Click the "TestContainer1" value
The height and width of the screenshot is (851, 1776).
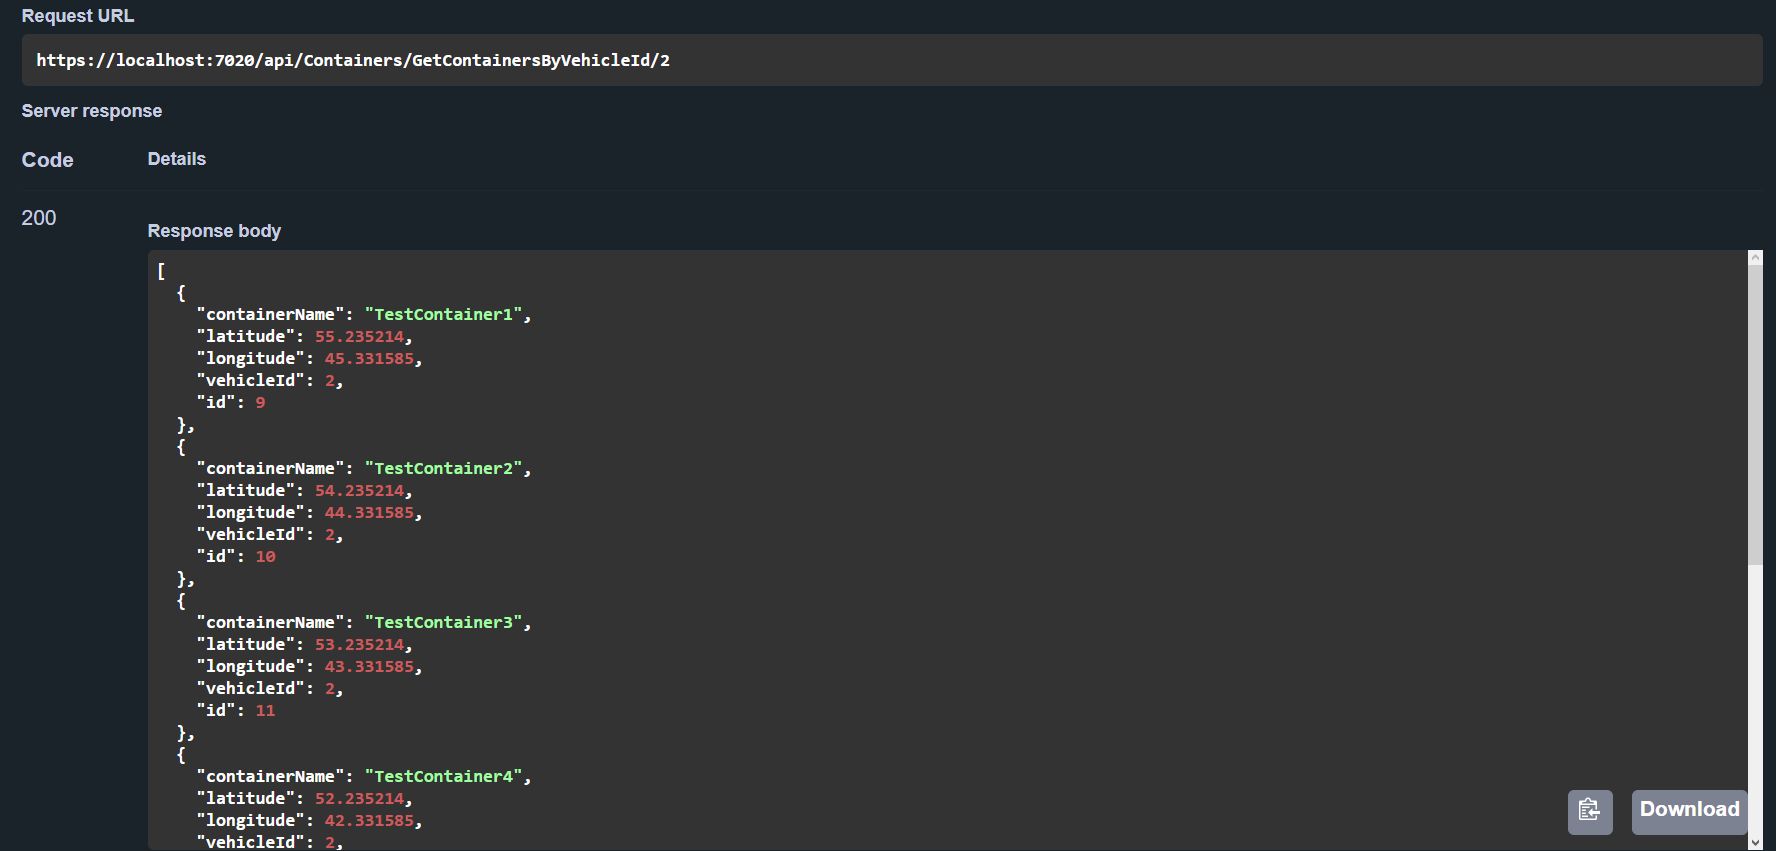[x=443, y=314]
